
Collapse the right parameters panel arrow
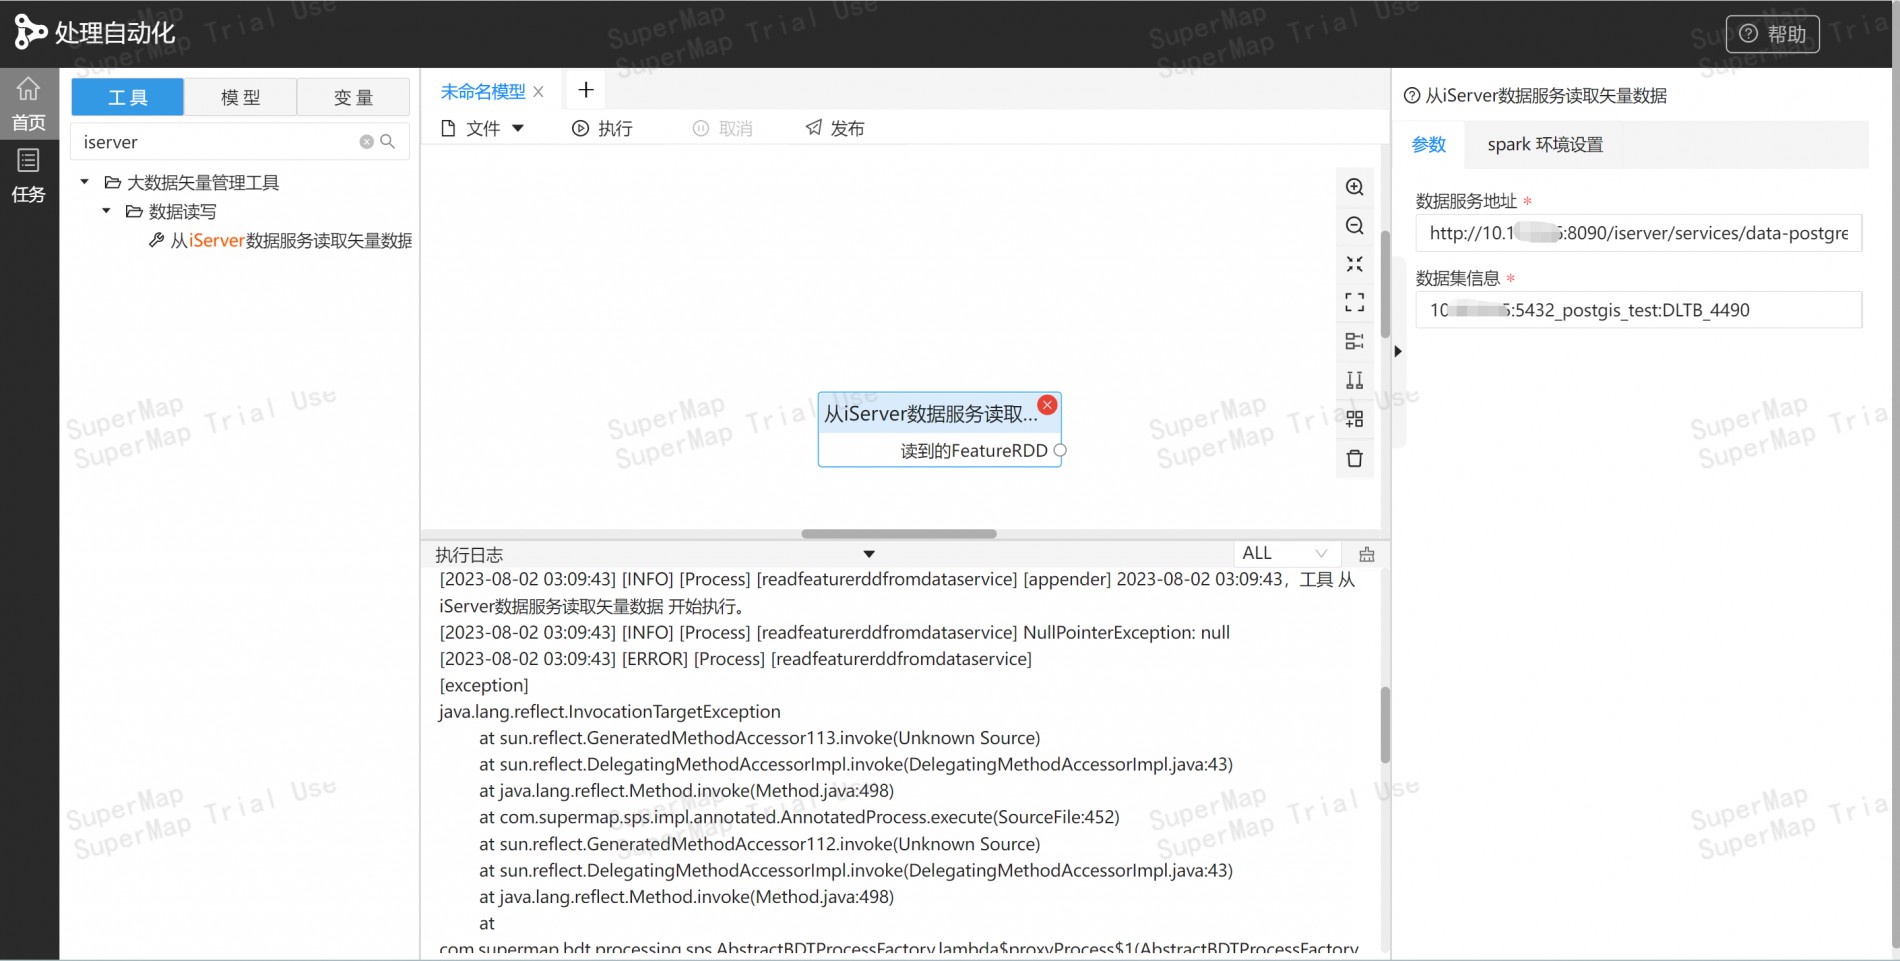point(1398,351)
